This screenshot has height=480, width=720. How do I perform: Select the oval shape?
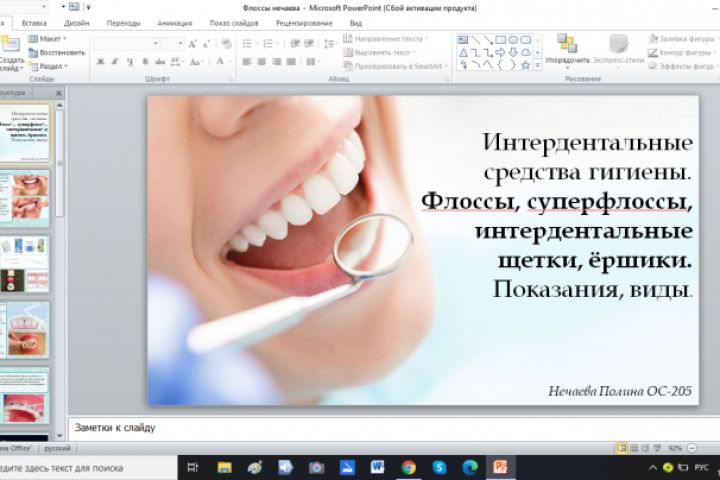click(x=513, y=40)
